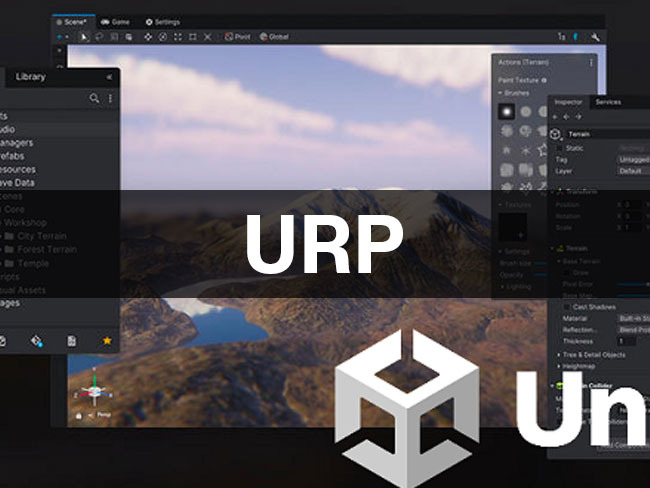The width and height of the screenshot is (650, 488).
Task: Toggle the Draw checkbox under Base Terrain
Action: (x=566, y=273)
